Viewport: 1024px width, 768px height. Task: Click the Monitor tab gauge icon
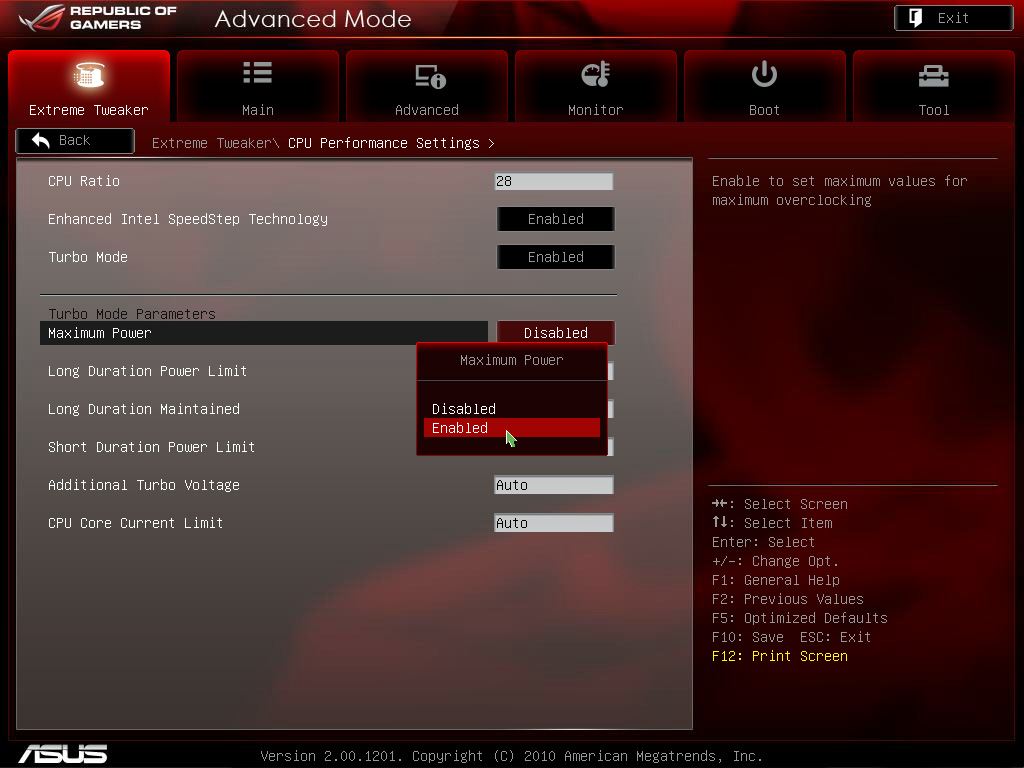[595, 74]
